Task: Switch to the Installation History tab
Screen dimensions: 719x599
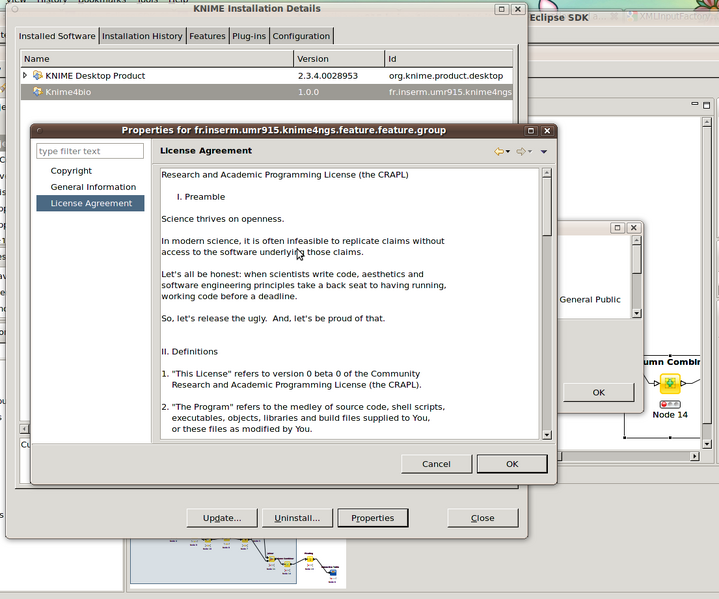Action: [x=142, y=36]
